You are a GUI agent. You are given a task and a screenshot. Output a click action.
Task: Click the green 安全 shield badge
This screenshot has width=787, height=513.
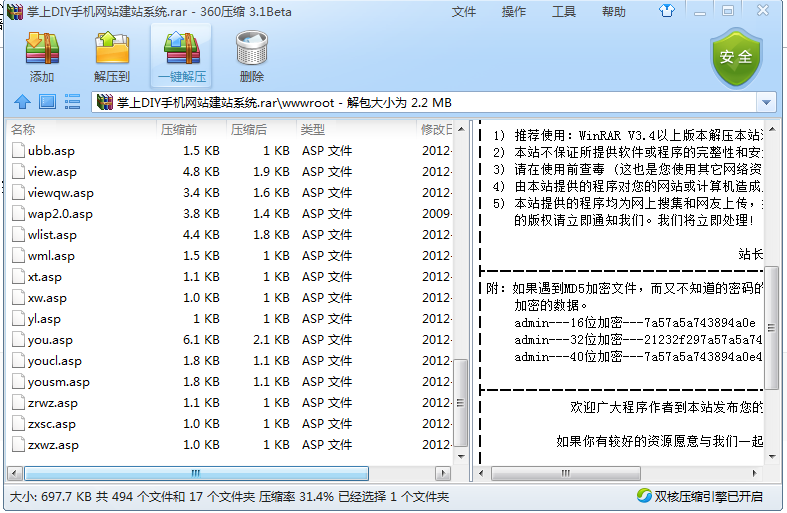pyautogui.click(x=736, y=58)
